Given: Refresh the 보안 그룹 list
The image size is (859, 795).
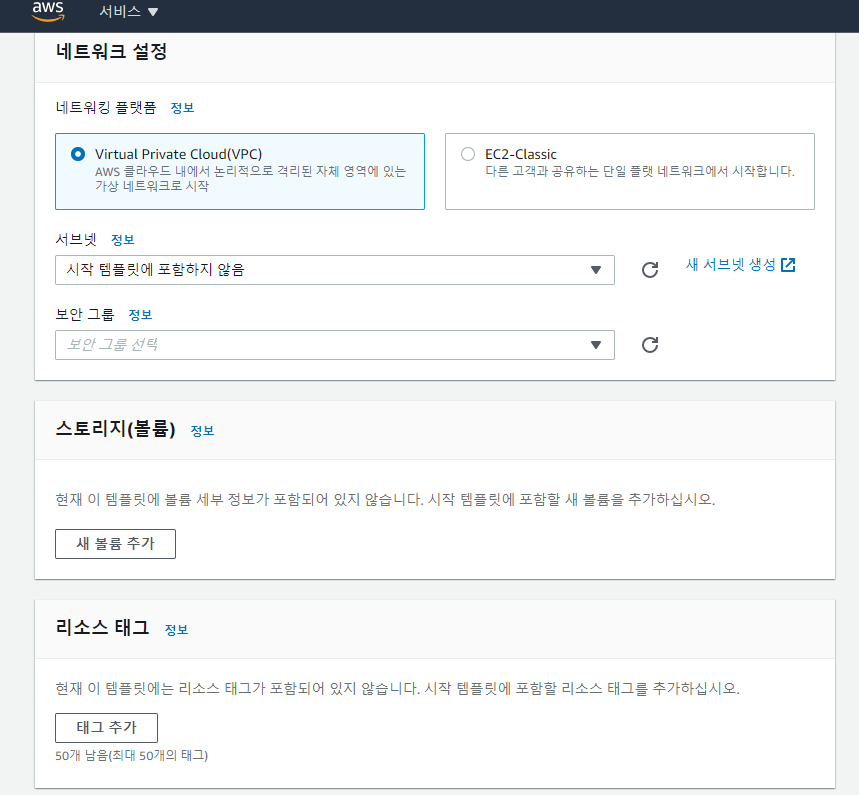Looking at the screenshot, I should click(x=650, y=345).
